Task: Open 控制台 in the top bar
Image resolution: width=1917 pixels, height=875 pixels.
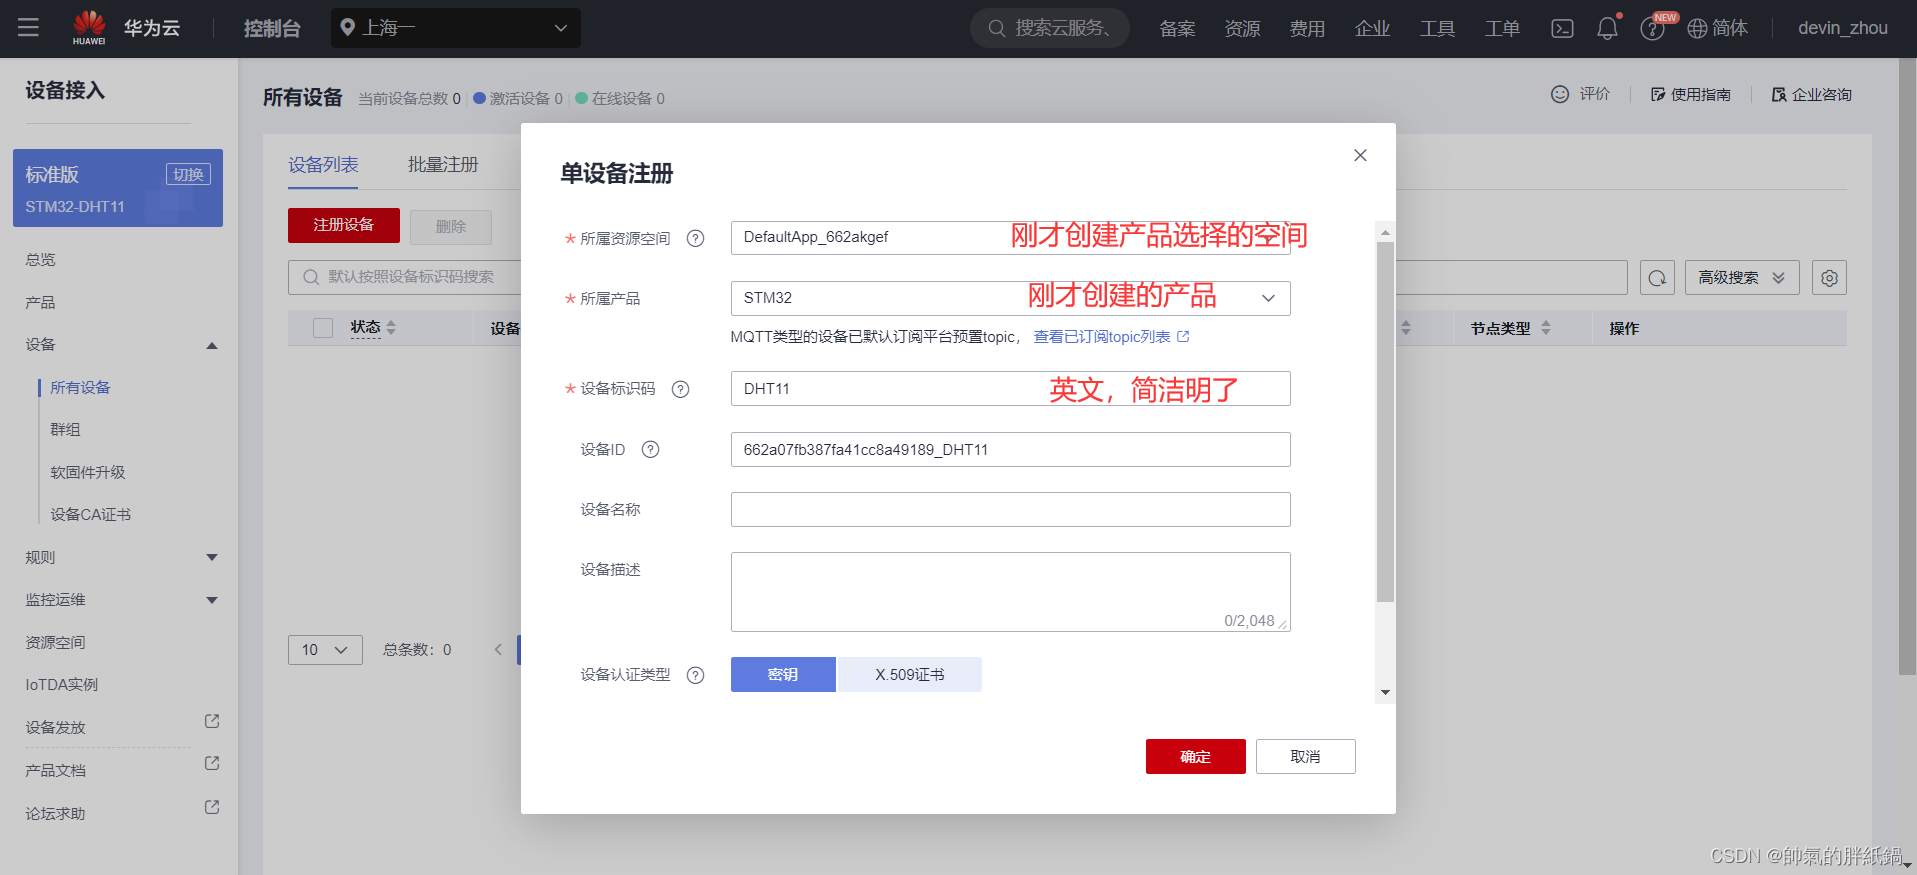Action: point(272,28)
